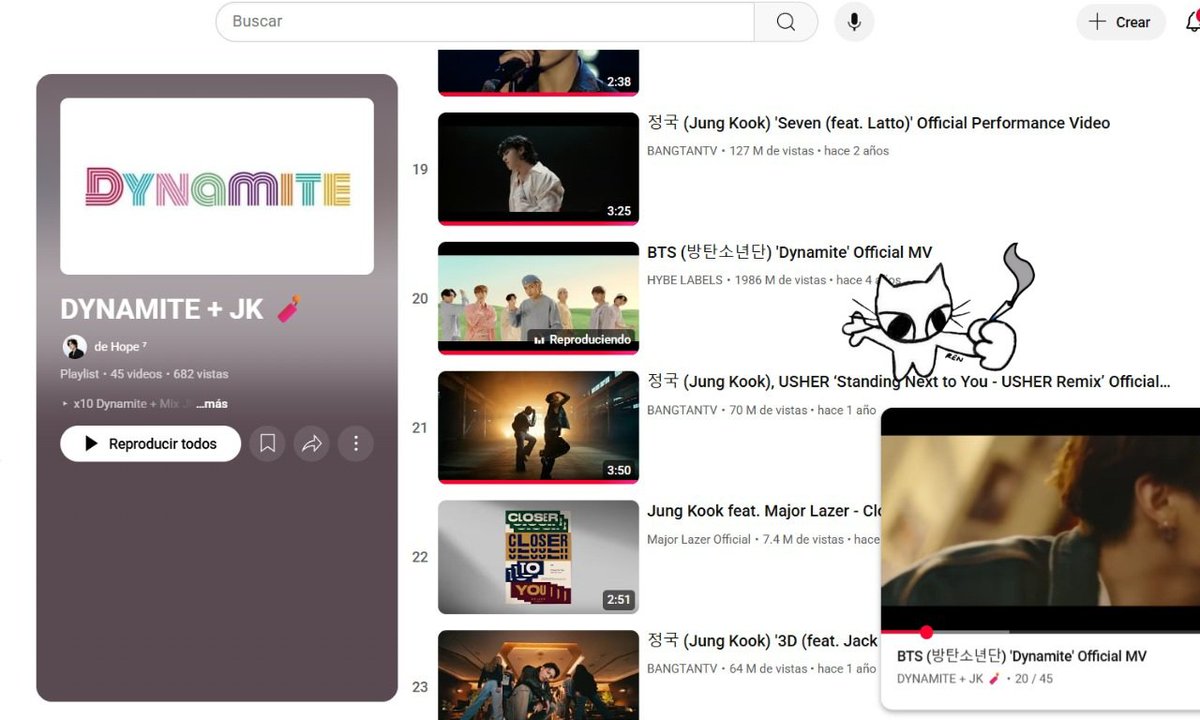Screen dimensions: 1200x720
Task: Click Standing Next to You USHER Remix title
Action: (x=908, y=381)
